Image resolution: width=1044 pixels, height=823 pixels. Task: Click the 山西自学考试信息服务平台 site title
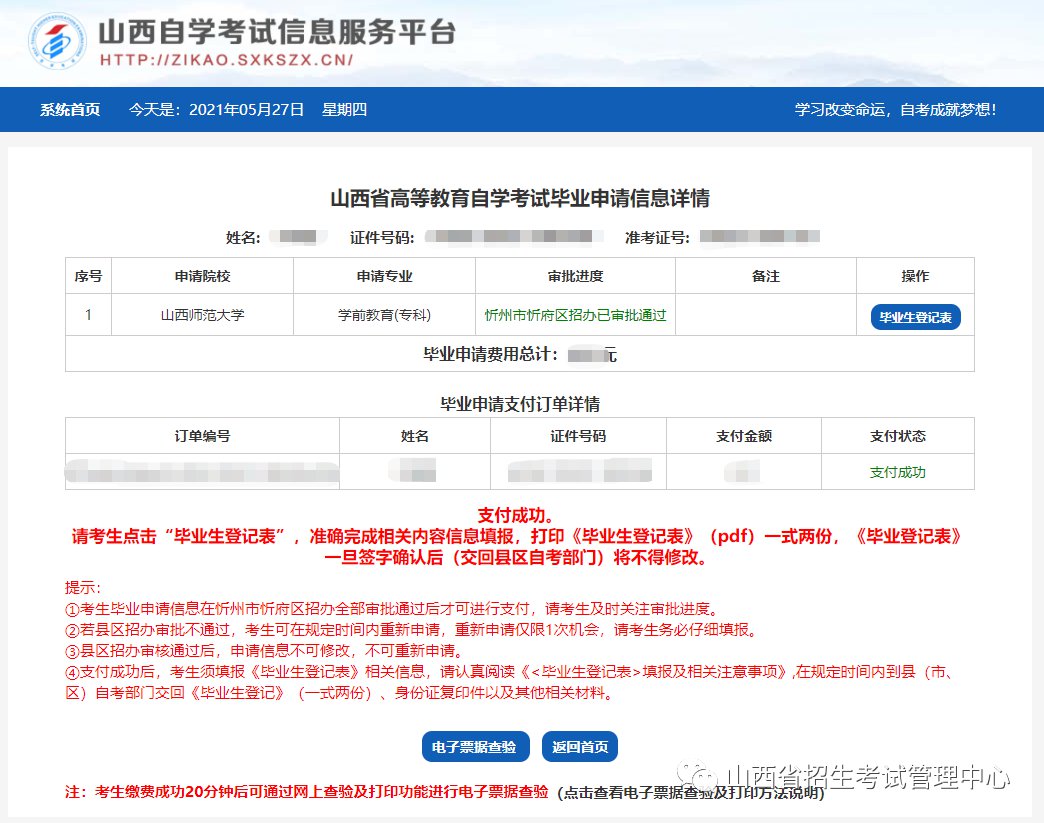click(x=277, y=31)
